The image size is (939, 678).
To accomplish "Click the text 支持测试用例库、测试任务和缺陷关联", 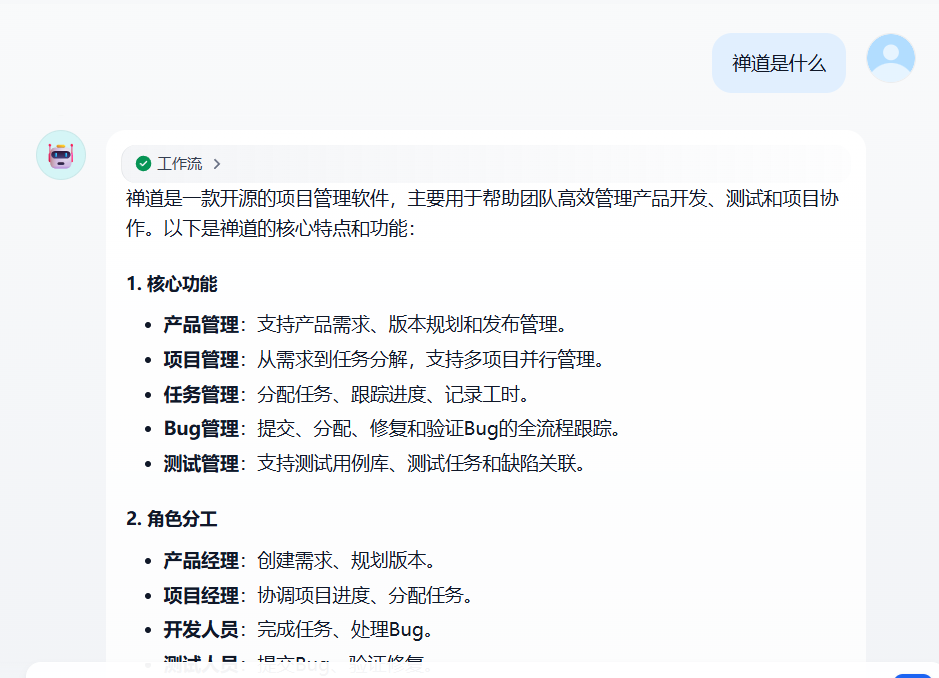I will 421,464.
